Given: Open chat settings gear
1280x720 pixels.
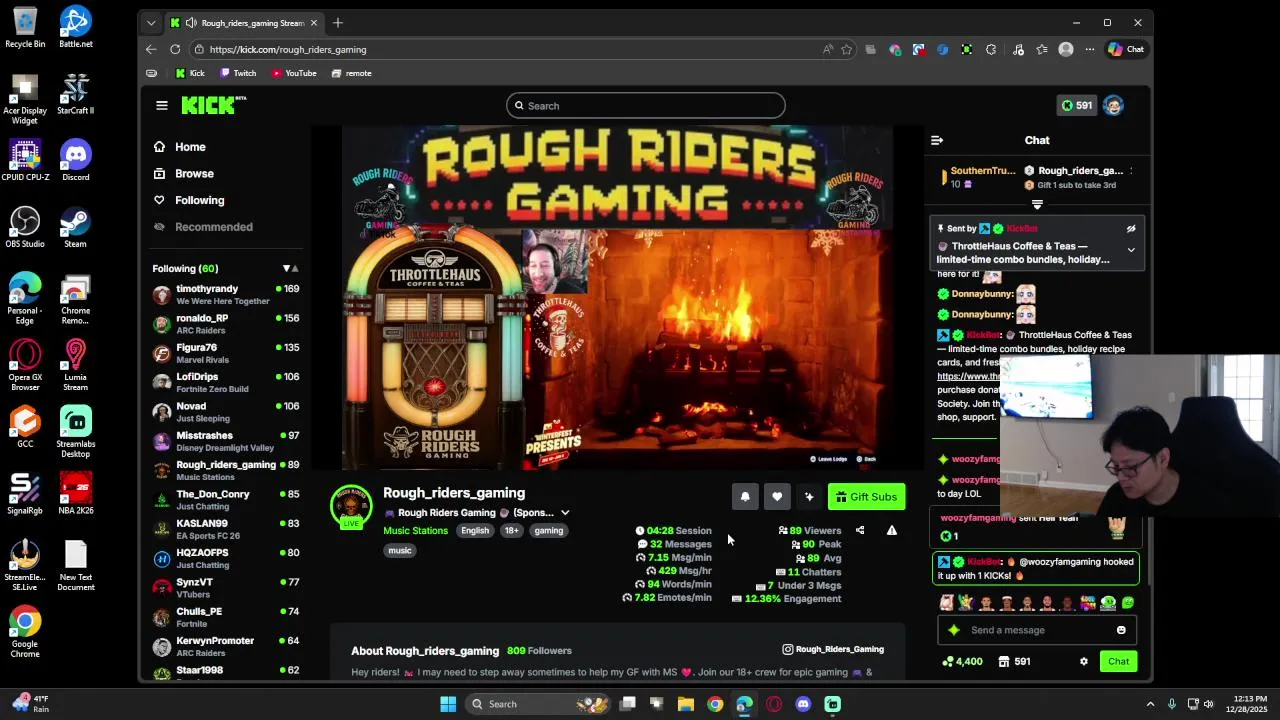Looking at the screenshot, I should 1084,661.
